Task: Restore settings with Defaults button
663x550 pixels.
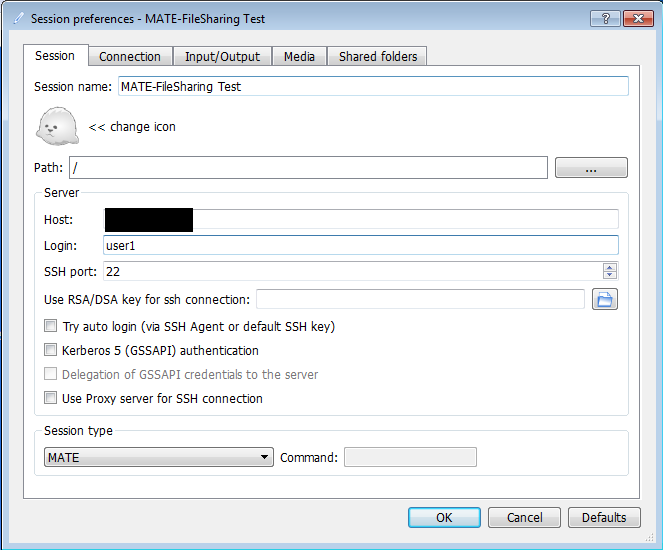Action: click(x=604, y=517)
